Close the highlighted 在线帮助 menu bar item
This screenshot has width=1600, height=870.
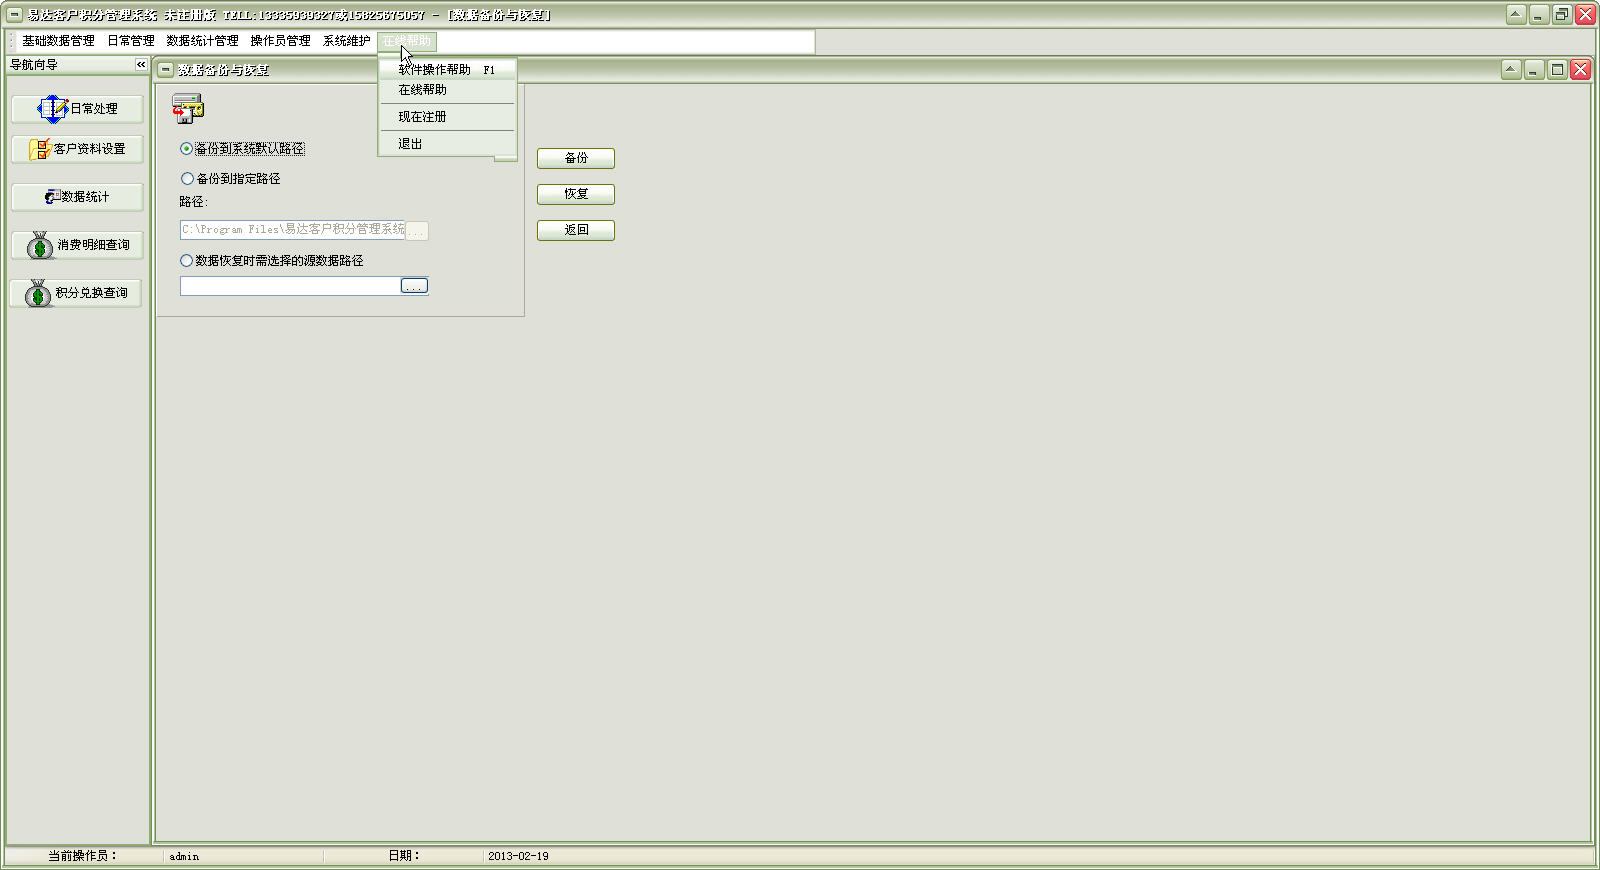pos(407,41)
